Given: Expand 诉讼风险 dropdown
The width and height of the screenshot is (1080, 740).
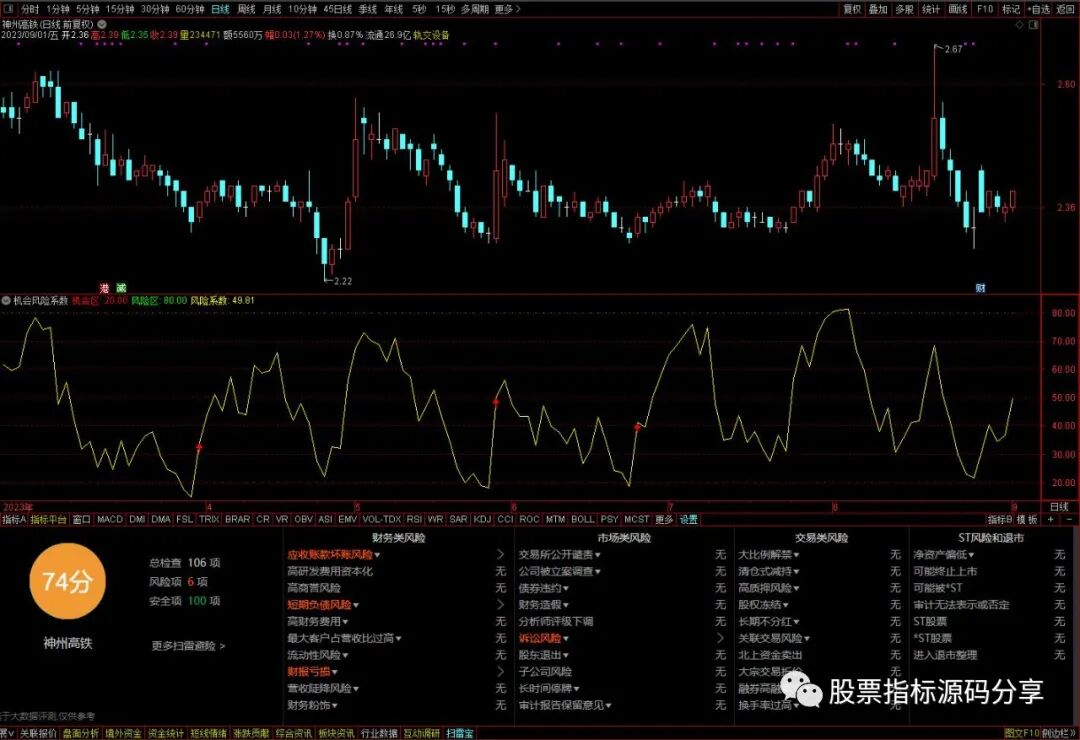Looking at the screenshot, I should pos(565,639).
